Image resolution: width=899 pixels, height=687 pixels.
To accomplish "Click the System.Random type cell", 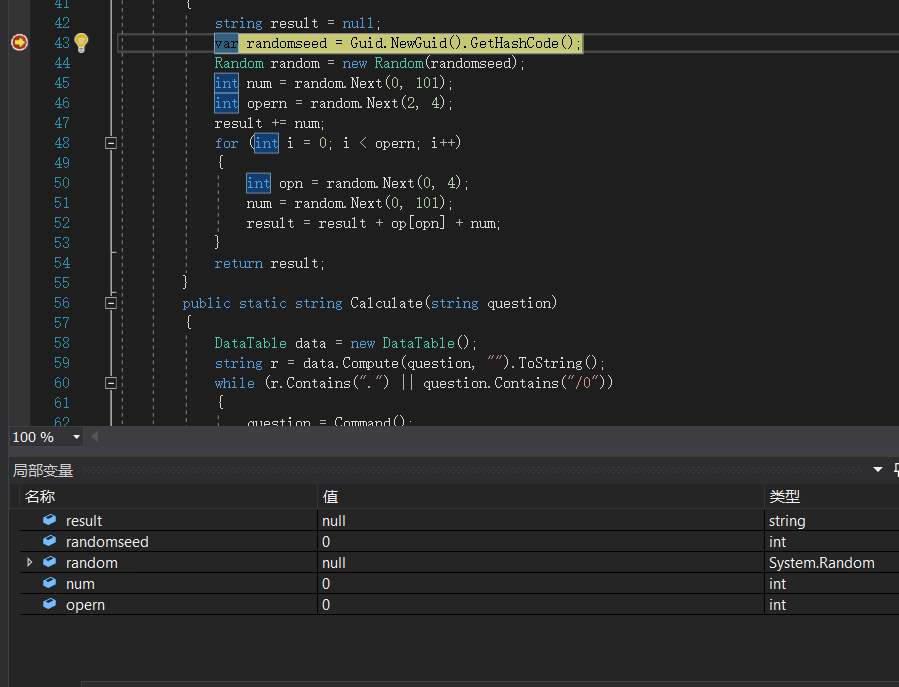I will point(821,563).
